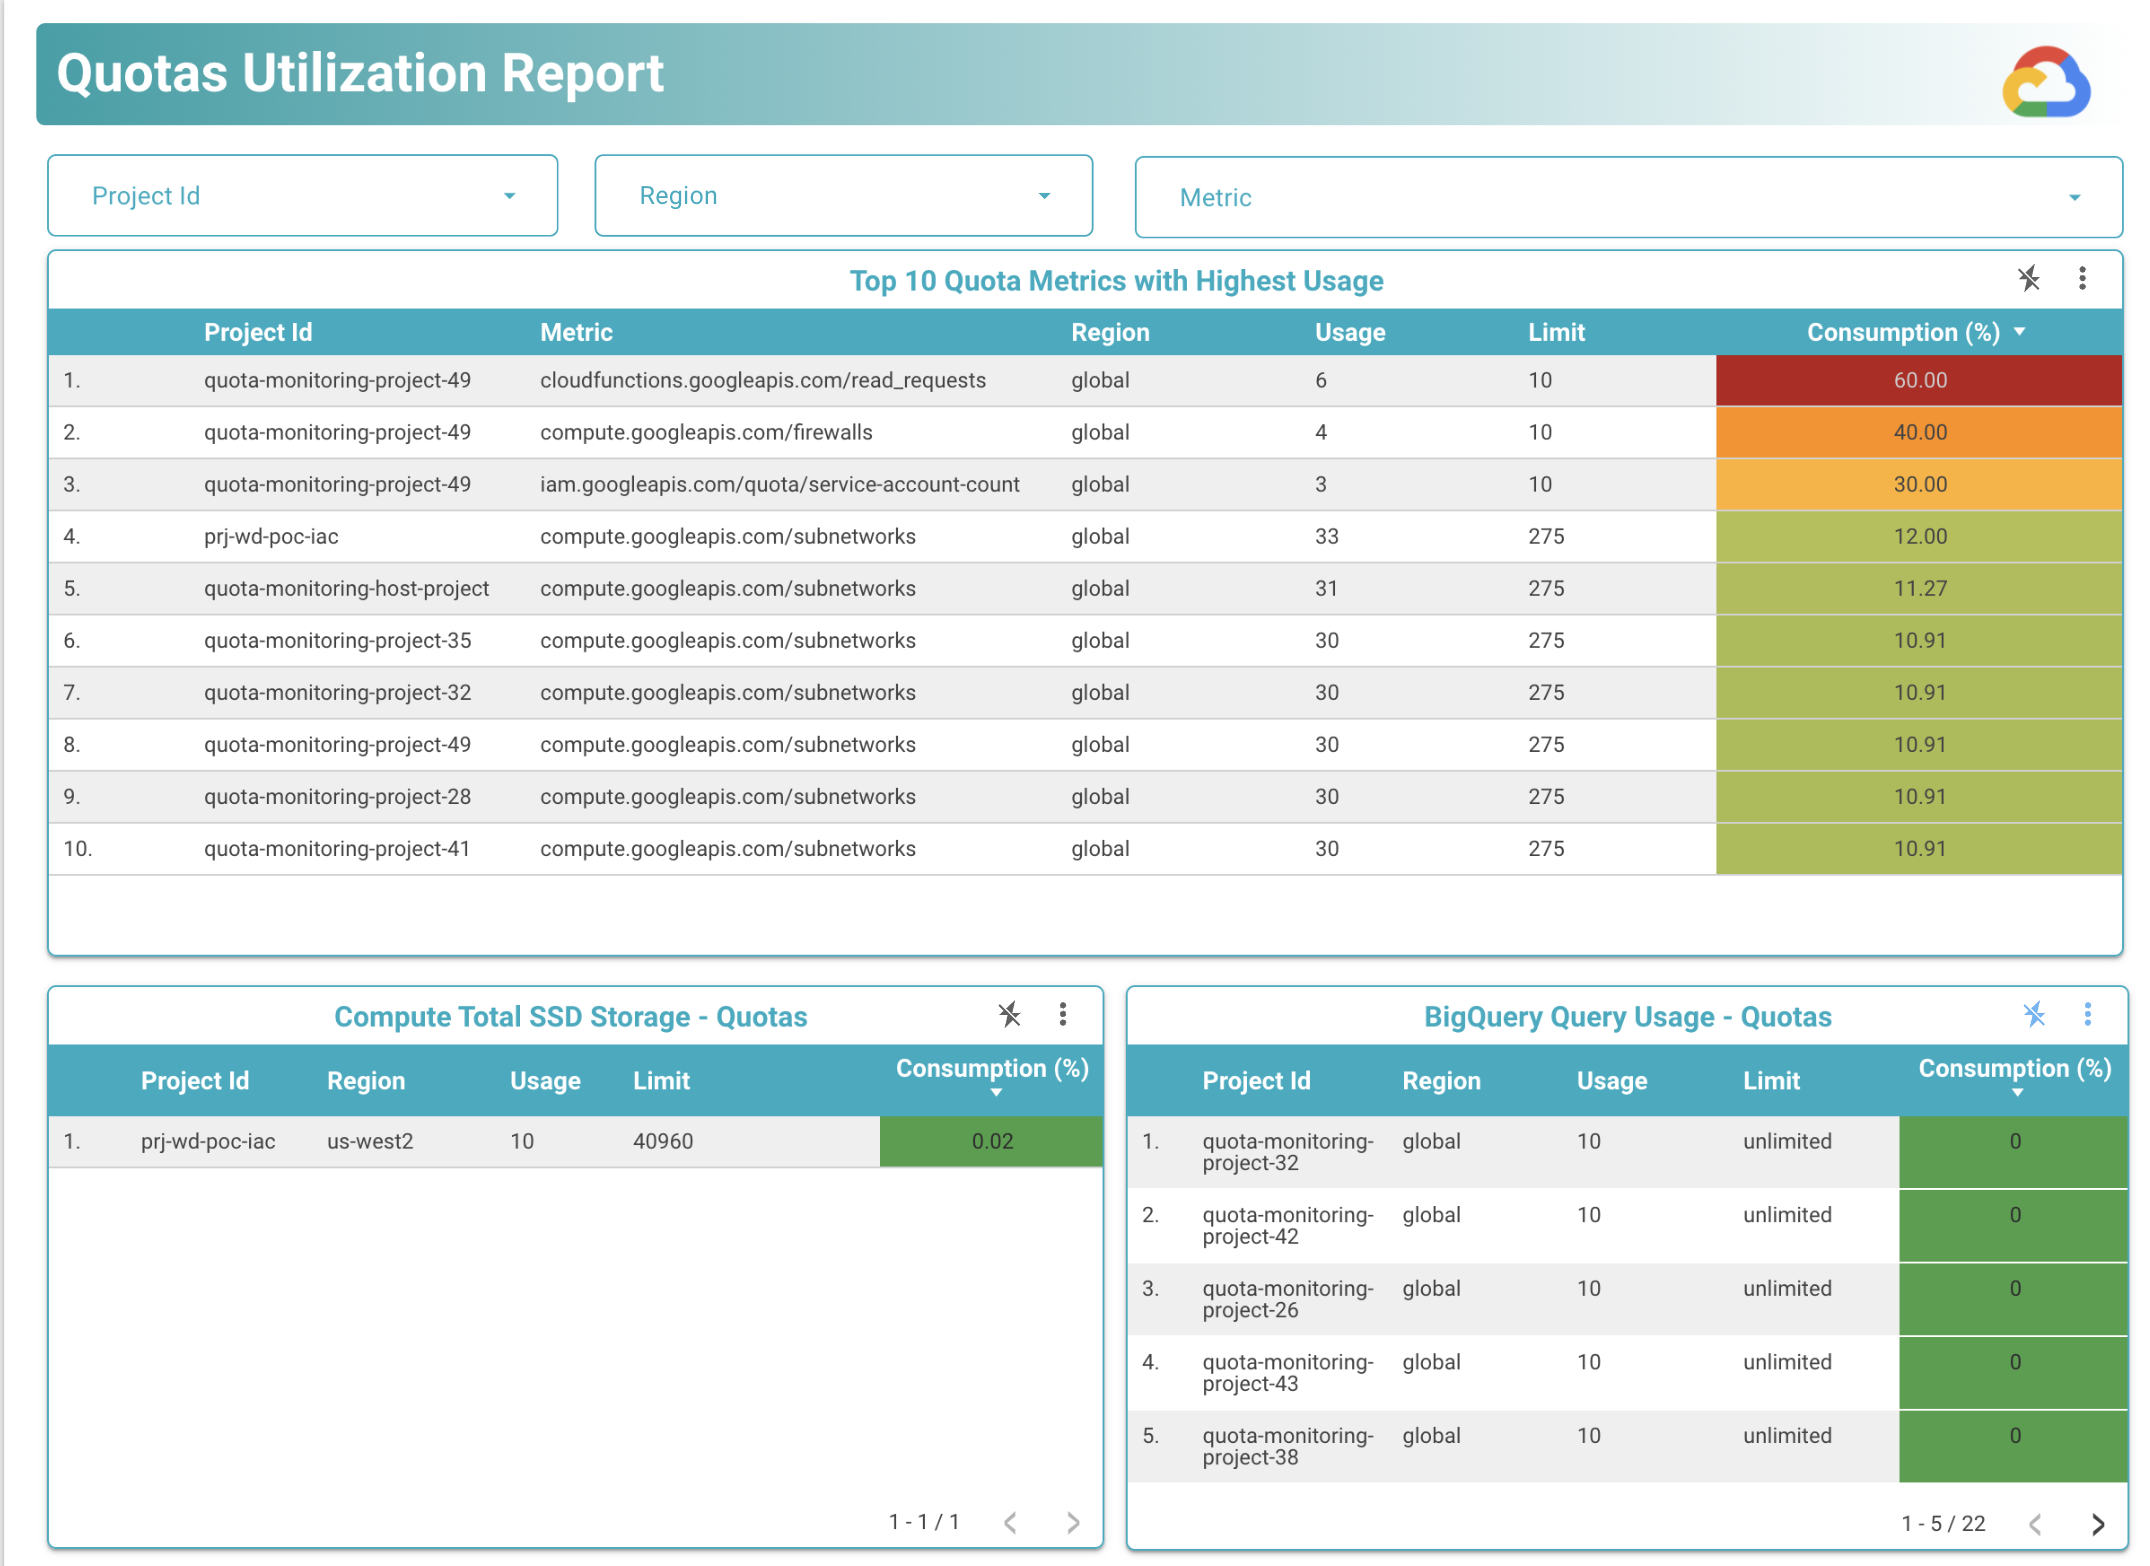
Task: Go to previous page of BigQuery table
Action: tap(2035, 1523)
